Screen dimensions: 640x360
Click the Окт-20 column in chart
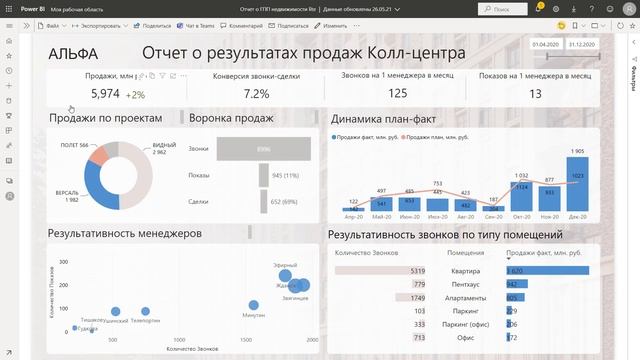(x=521, y=196)
